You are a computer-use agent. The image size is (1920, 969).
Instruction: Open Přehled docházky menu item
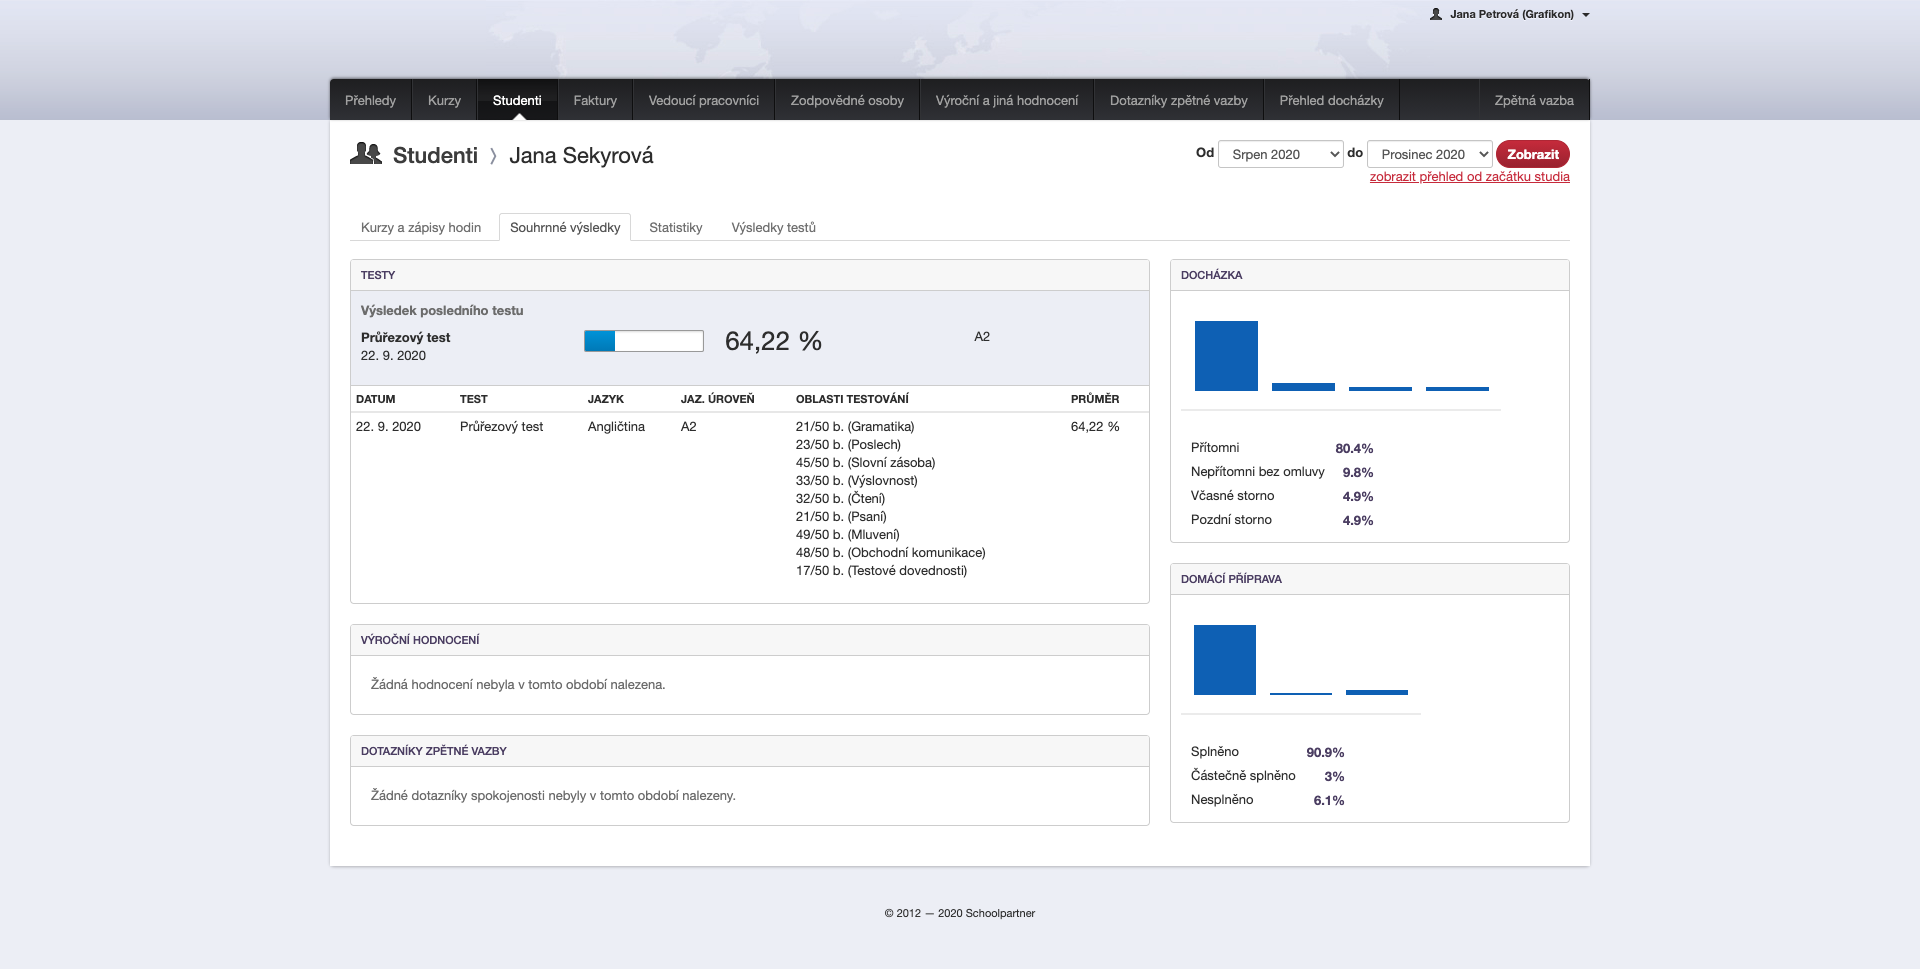click(x=1331, y=100)
